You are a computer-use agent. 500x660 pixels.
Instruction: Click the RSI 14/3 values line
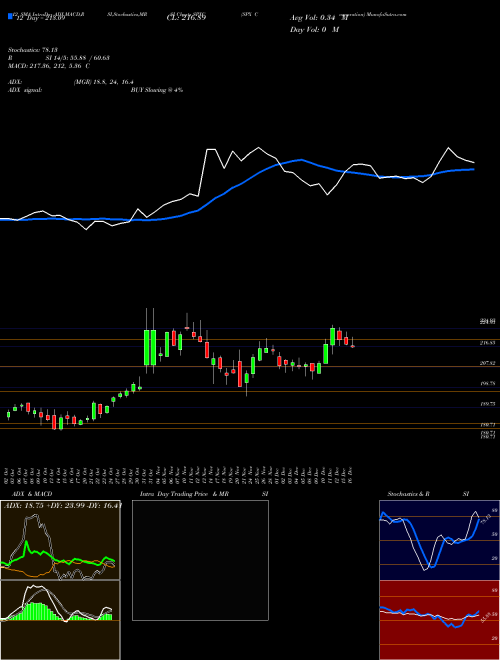(59, 58)
